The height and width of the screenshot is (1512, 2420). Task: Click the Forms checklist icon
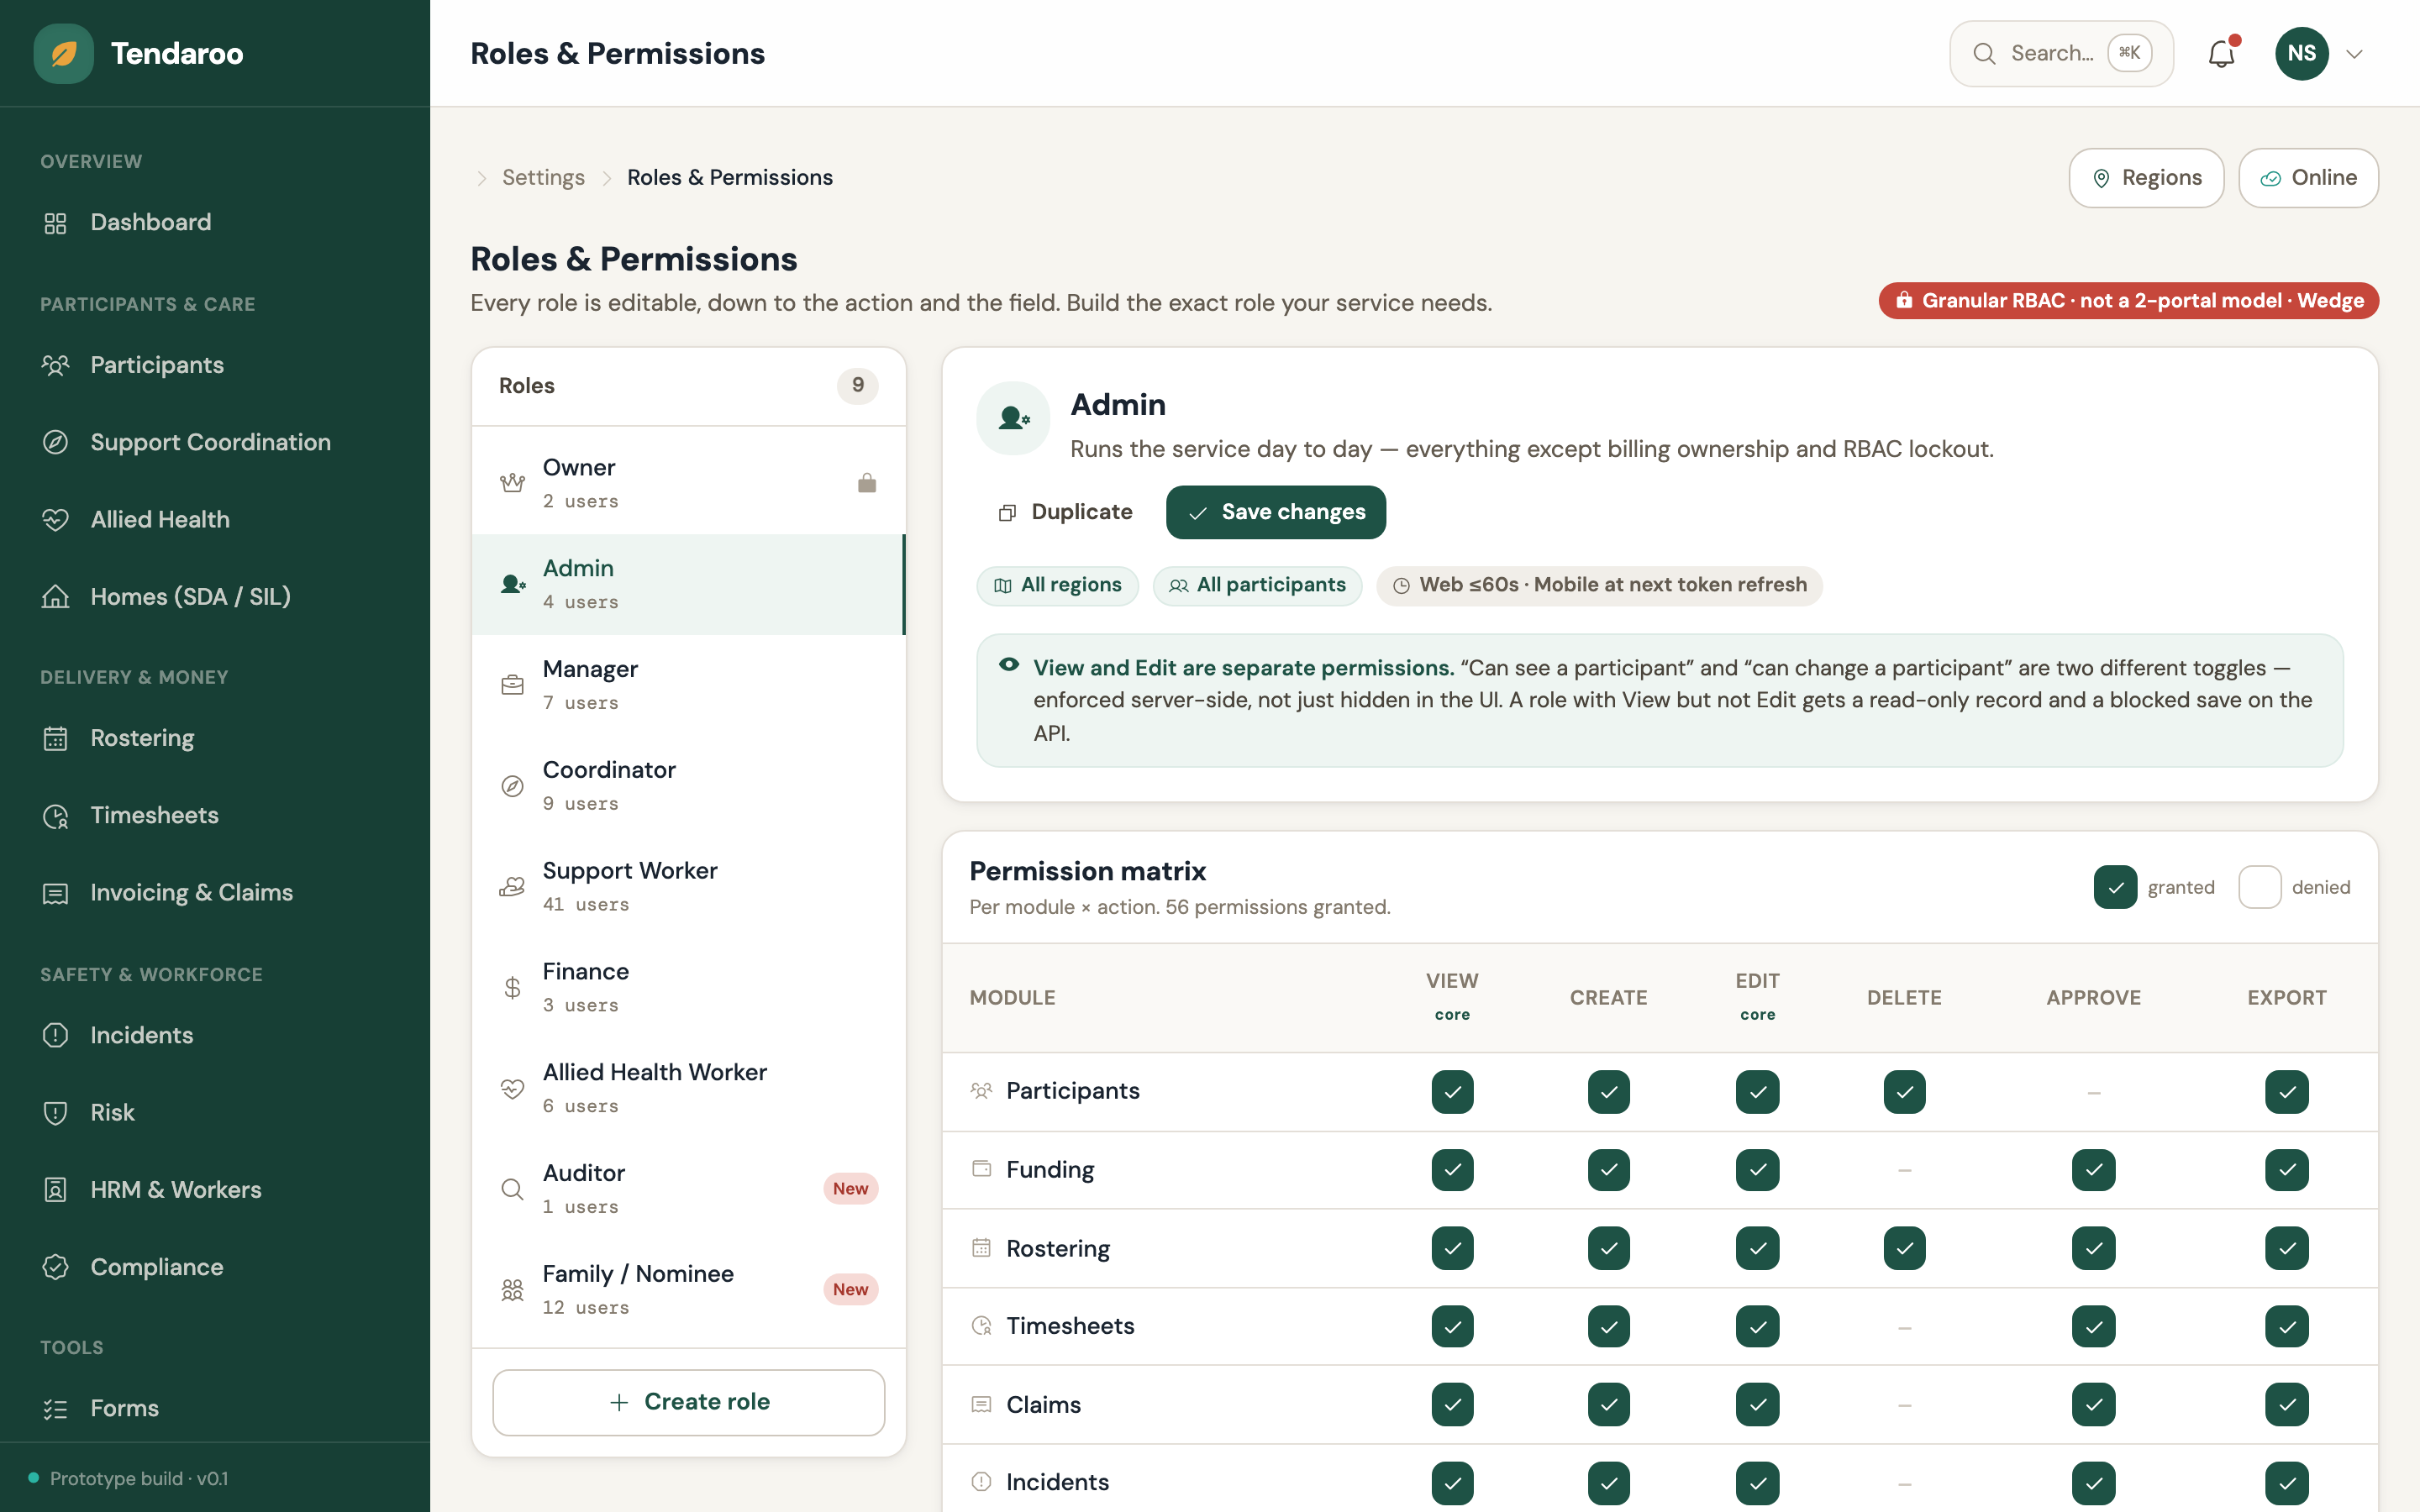click(56, 1409)
